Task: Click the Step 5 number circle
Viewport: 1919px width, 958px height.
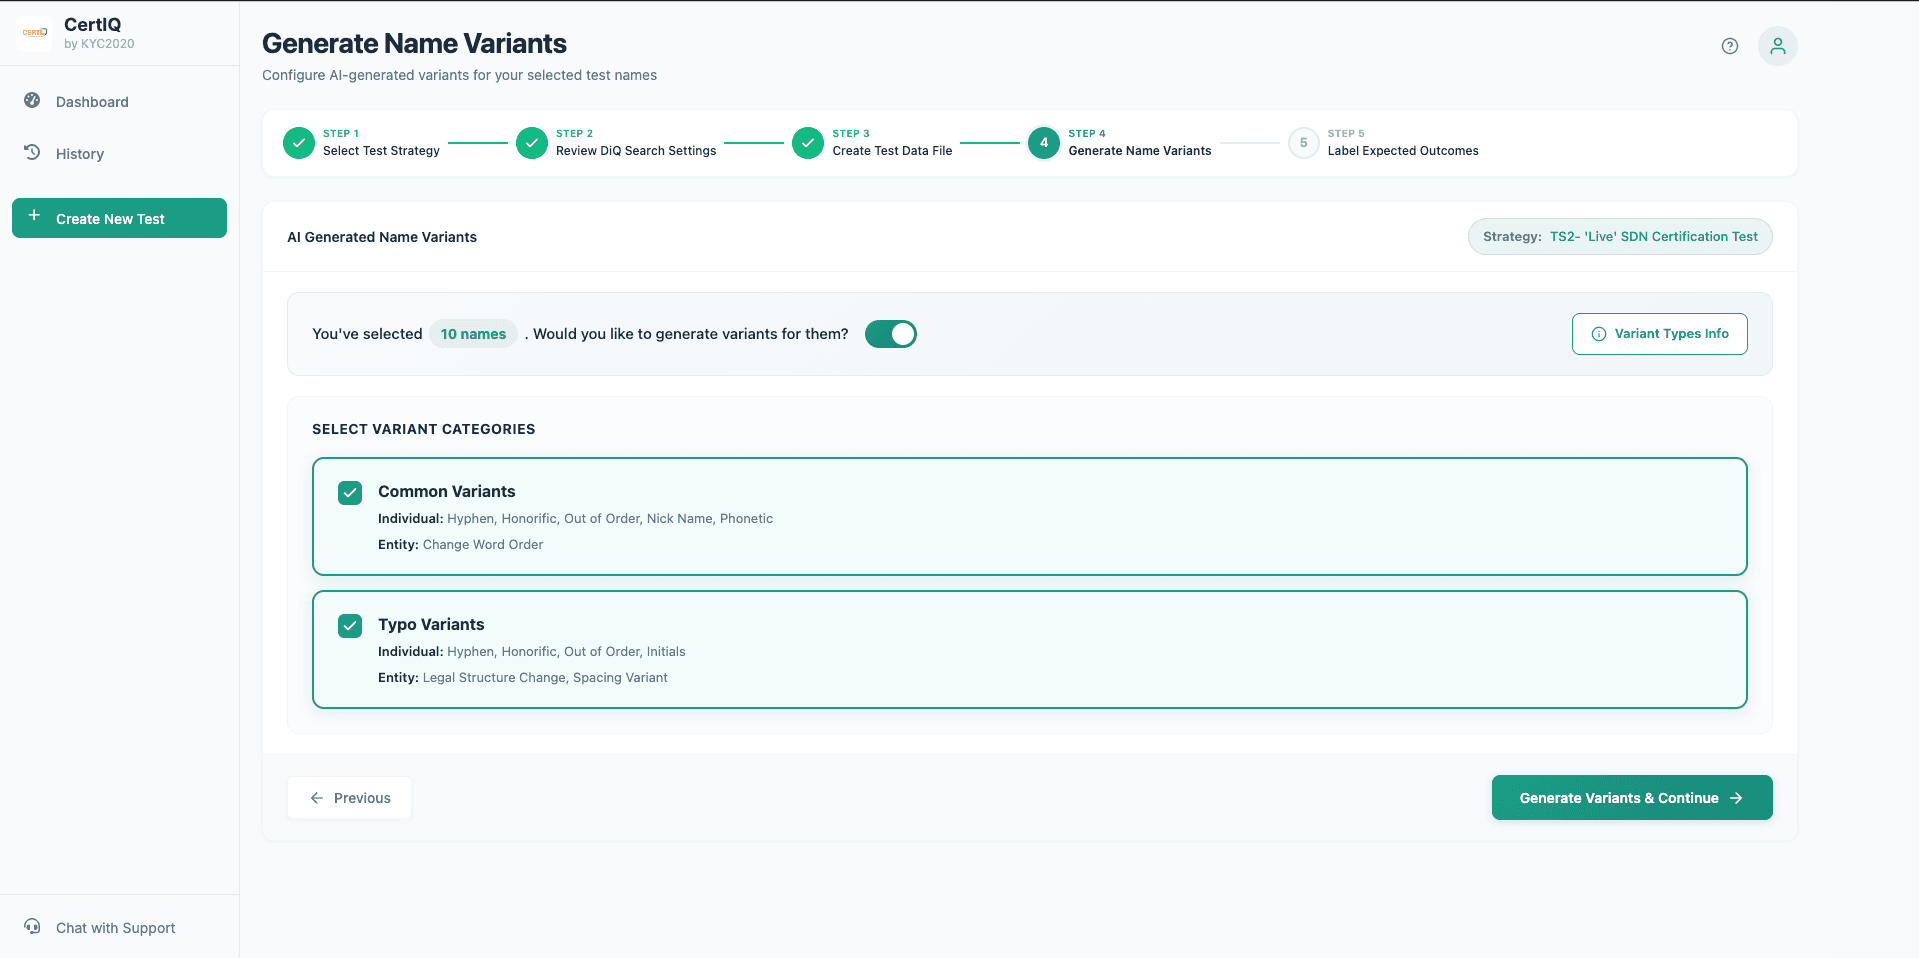Action: tap(1303, 143)
